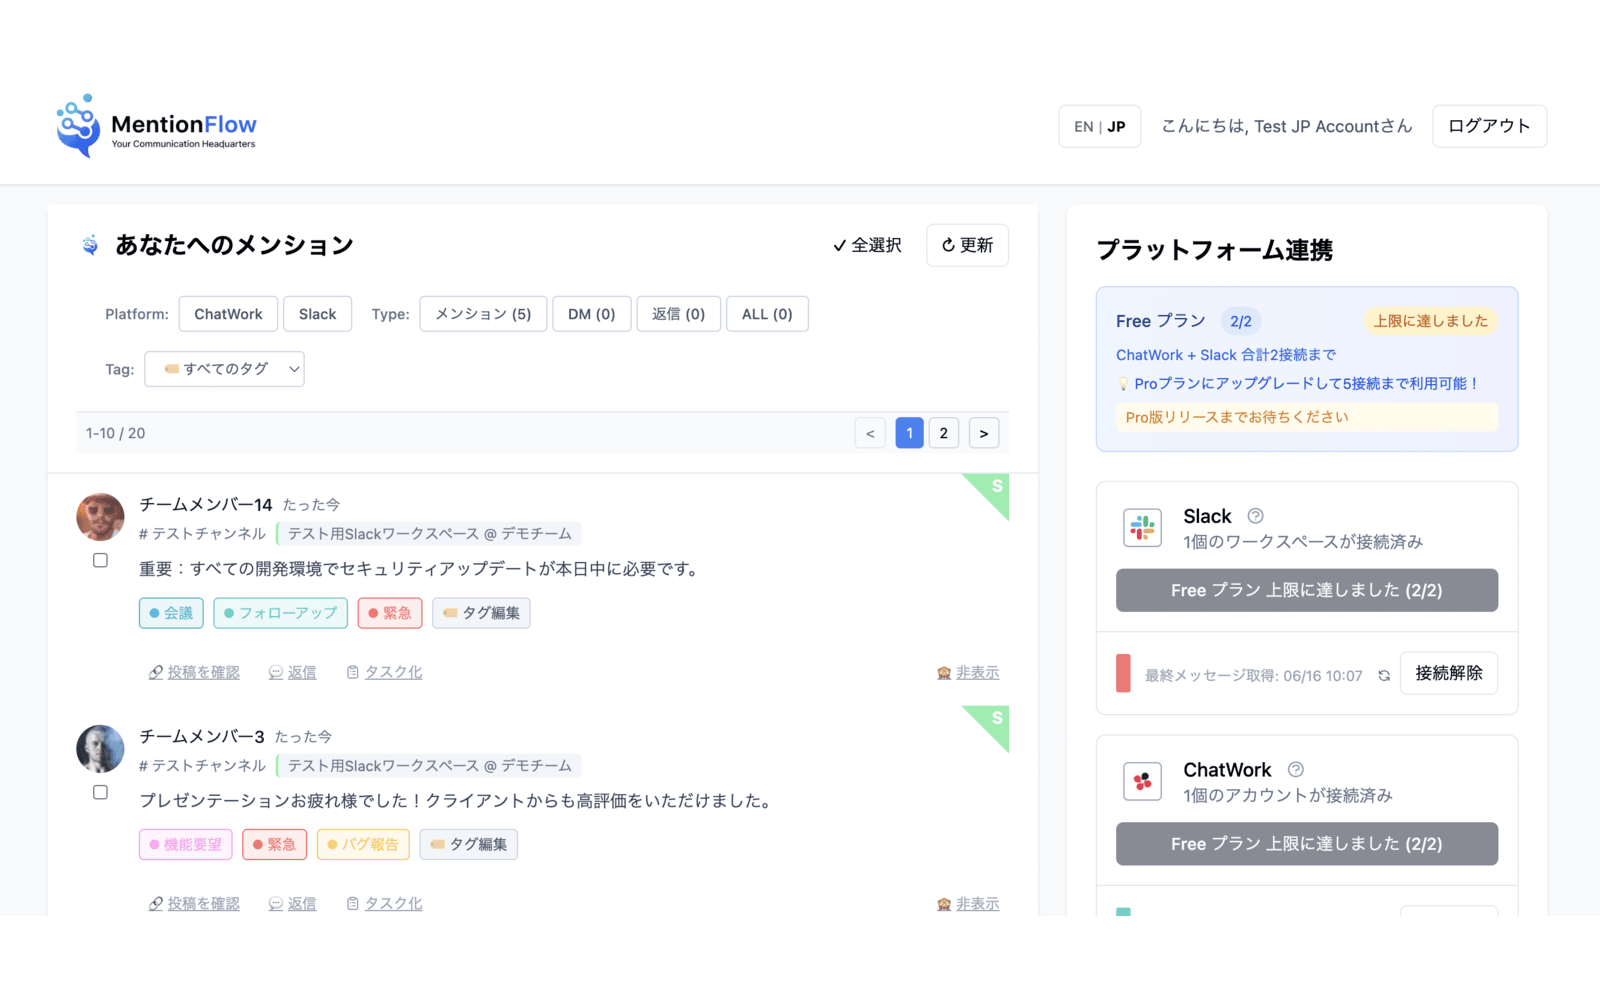
Task: Tick checkbox for チームメンバー14 mention
Action: (100, 561)
